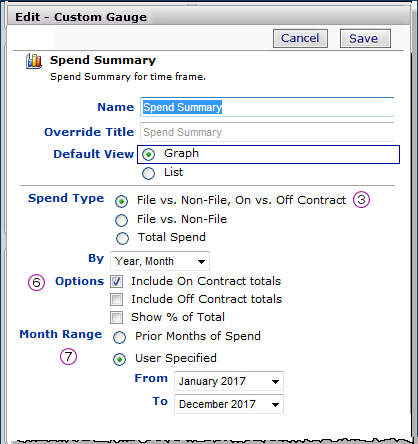Click the circled number 3 callout
The height and width of the screenshot is (444, 418).
coord(362,200)
